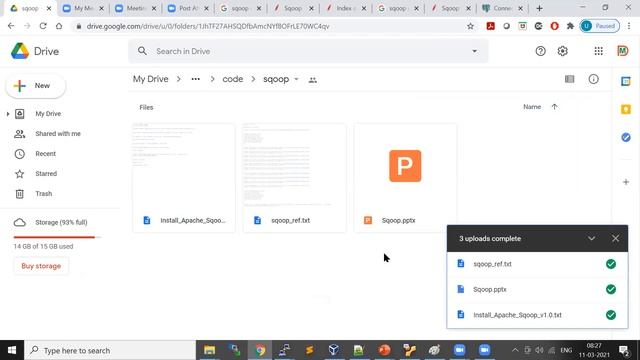Click the Google account avatar
Image resolution: width=640 pixels, height=360 pixels.
[622, 51]
